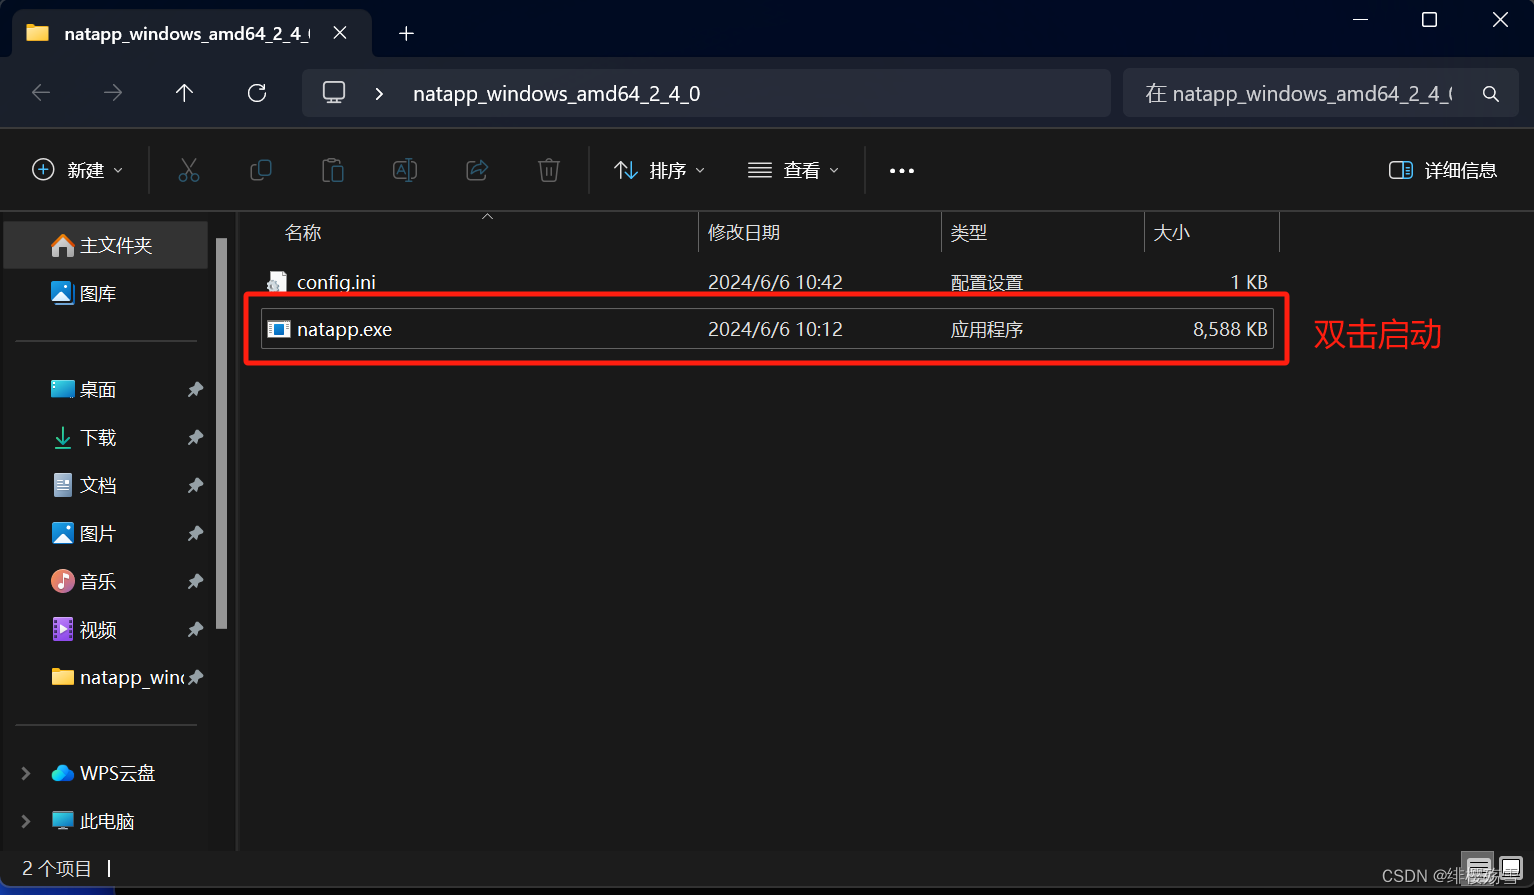Select the config.ini file name
The image size is (1534, 895).
336,282
